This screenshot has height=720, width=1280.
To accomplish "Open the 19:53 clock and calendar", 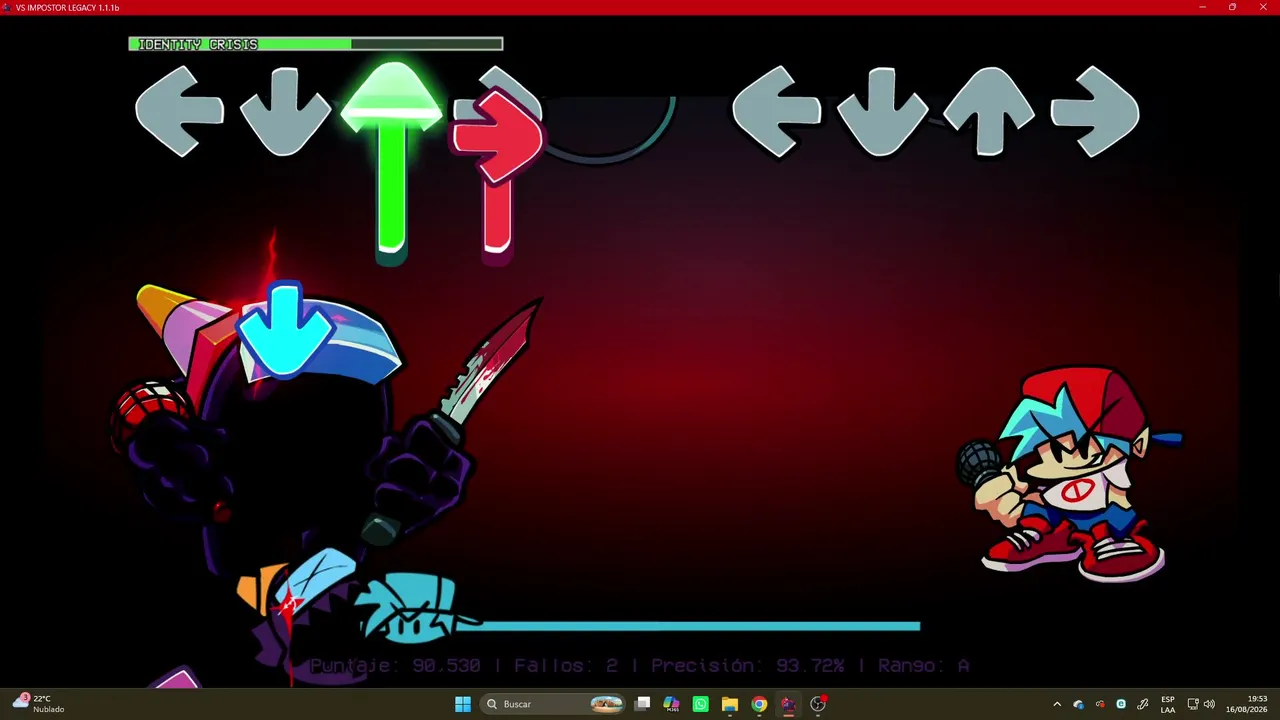I will pyautogui.click(x=1246, y=704).
